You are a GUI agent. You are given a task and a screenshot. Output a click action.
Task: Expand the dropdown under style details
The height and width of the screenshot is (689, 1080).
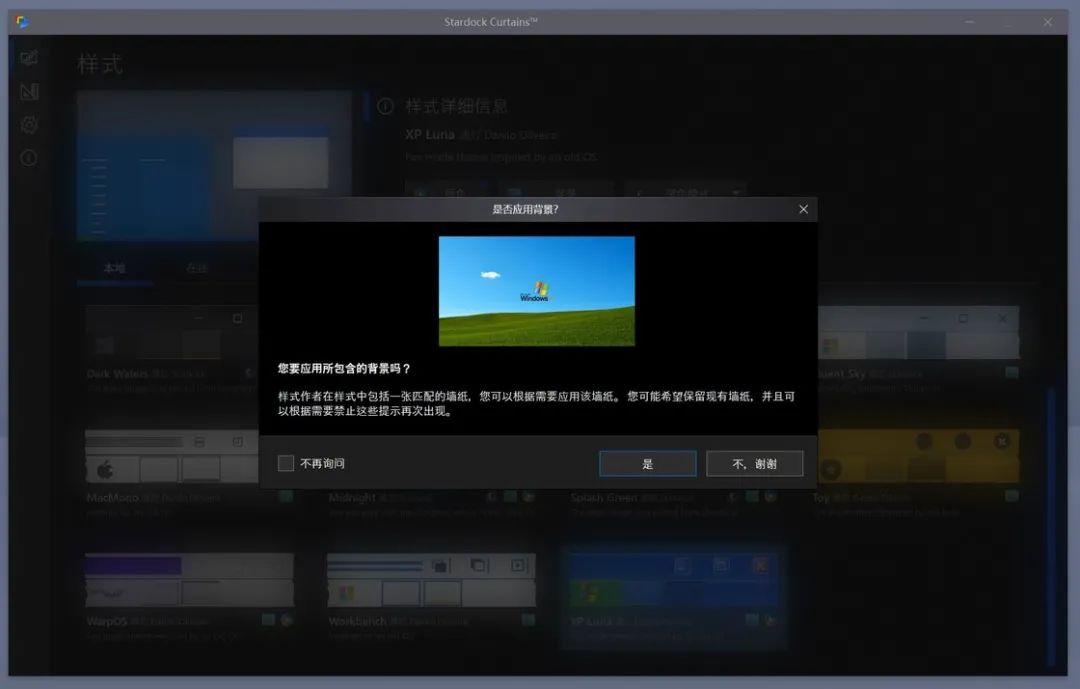tap(686, 192)
